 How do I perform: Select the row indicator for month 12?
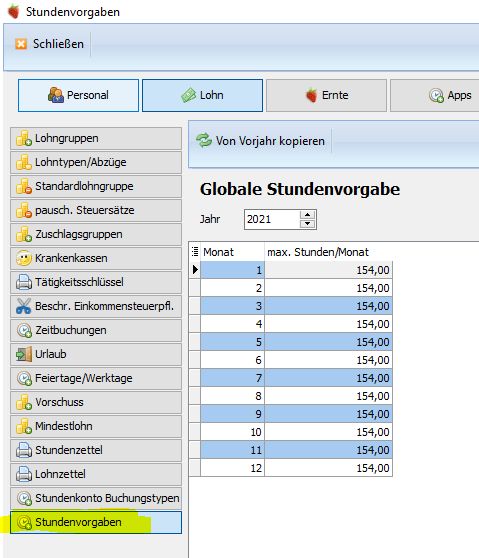[195, 468]
